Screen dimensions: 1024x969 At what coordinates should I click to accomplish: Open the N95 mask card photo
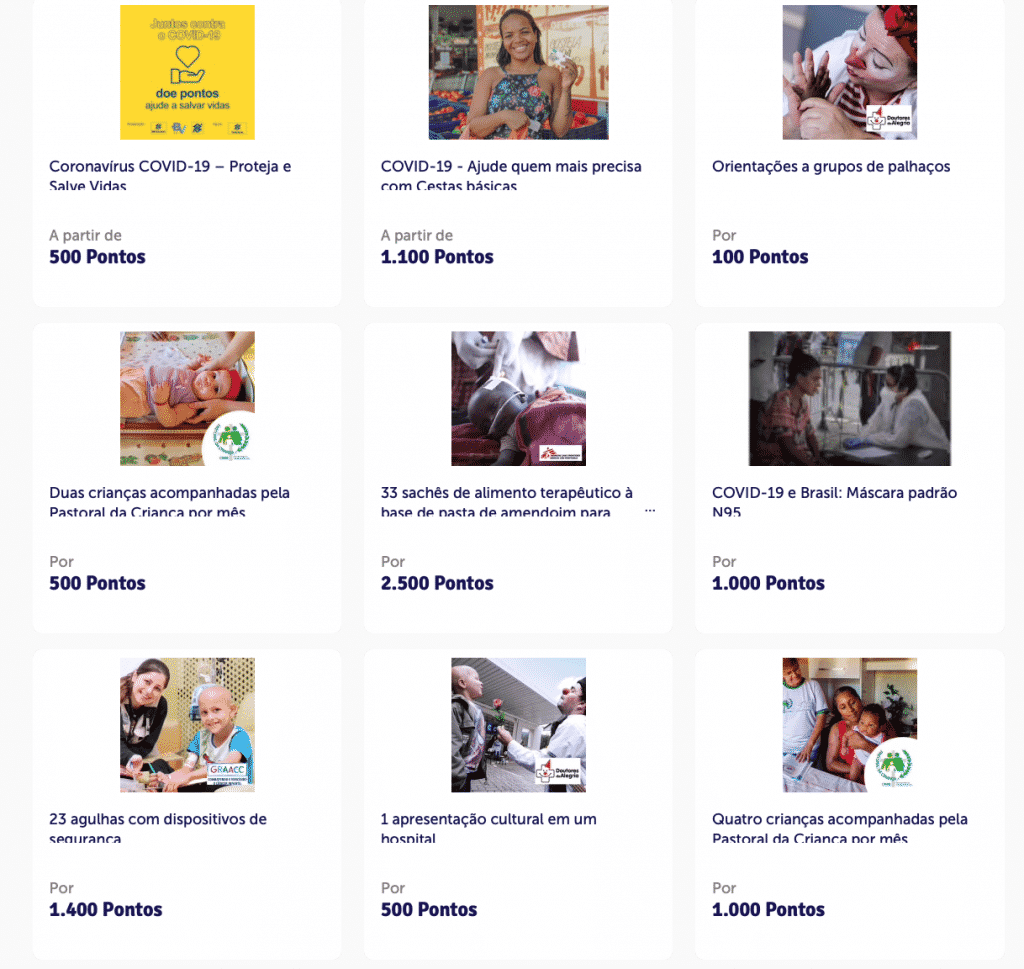coord(849,398)
